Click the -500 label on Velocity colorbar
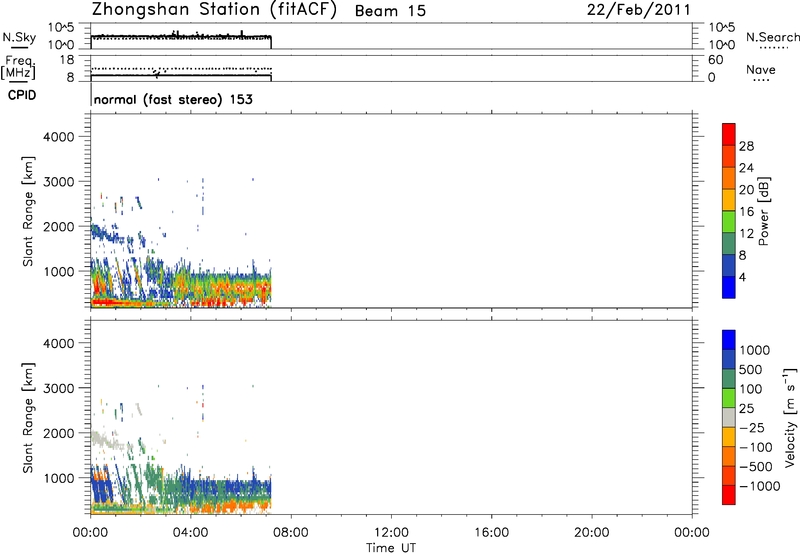Viewport: 800px width, 554px height. point(755,467)
